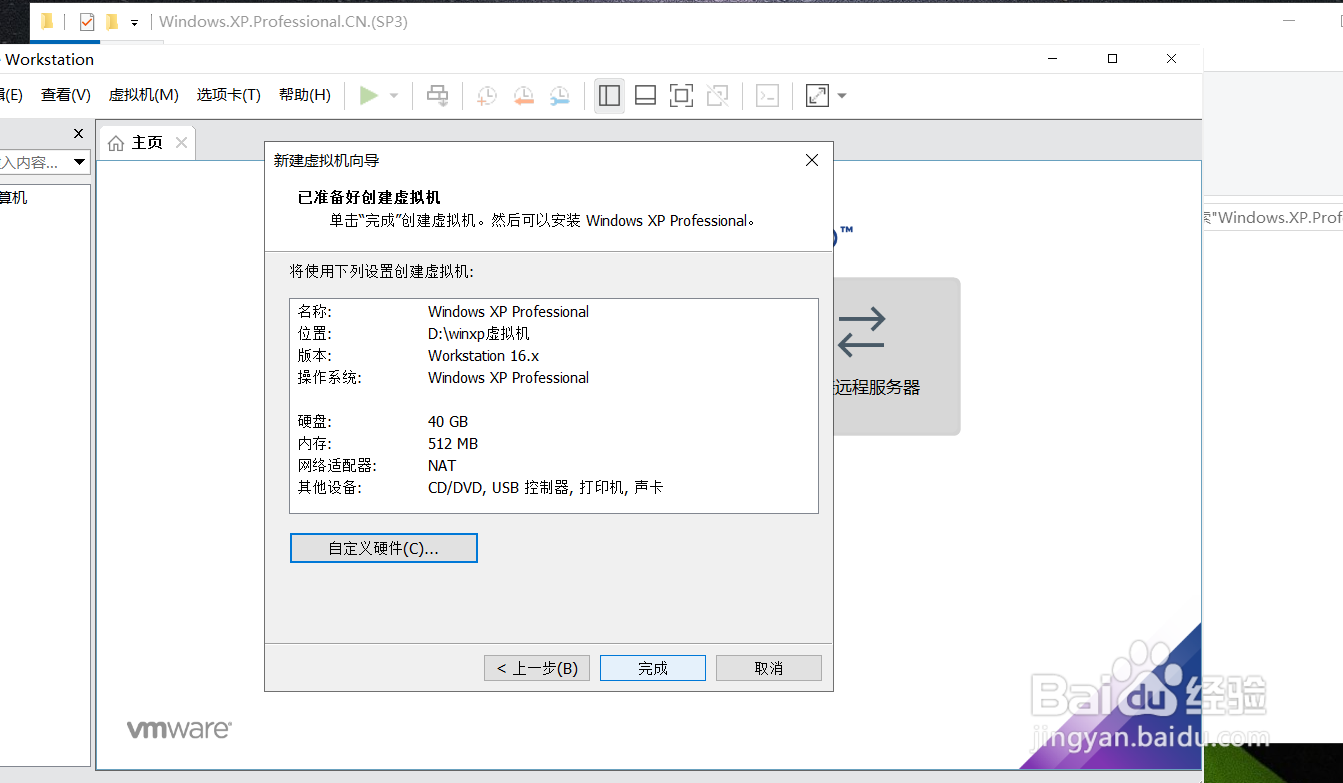Click 自定义硬件(C)... button

pyautogui.click(x=384, y=548)
